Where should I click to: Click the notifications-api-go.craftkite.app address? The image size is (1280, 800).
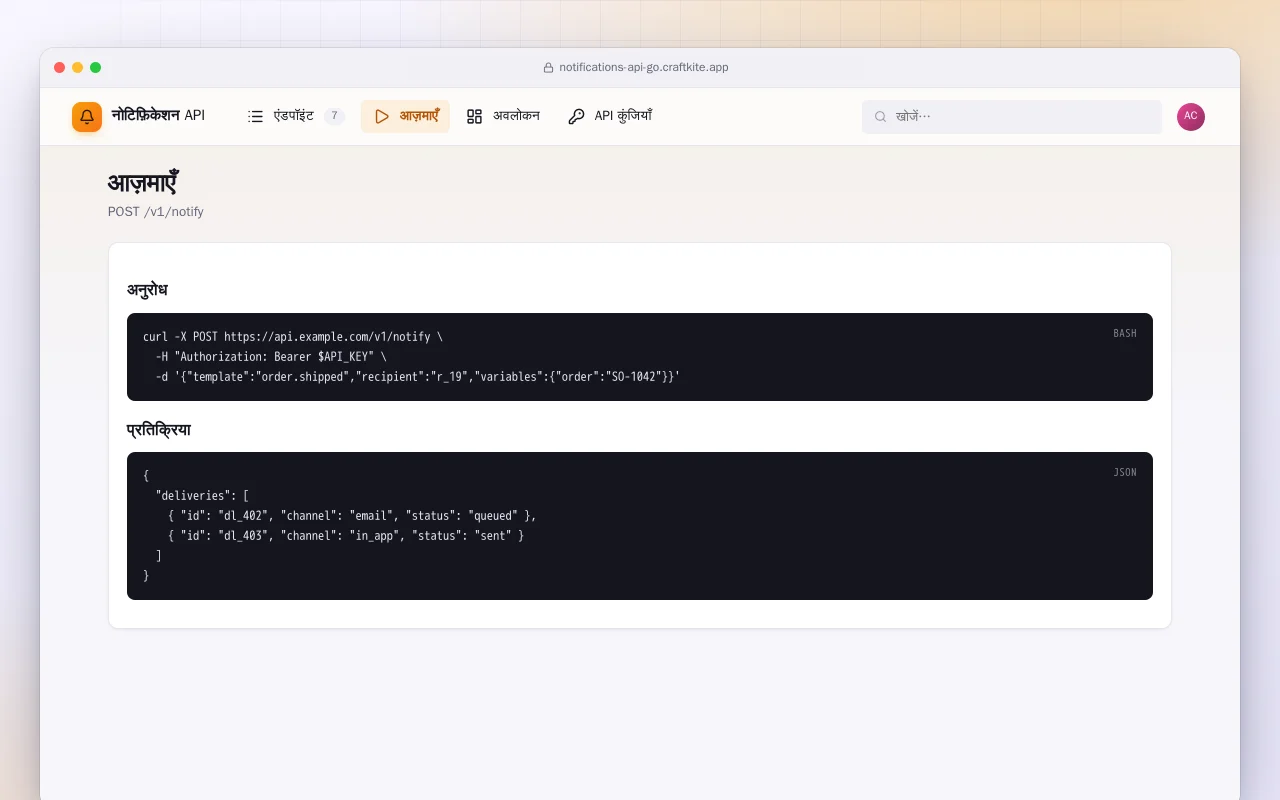pos(644,68)
